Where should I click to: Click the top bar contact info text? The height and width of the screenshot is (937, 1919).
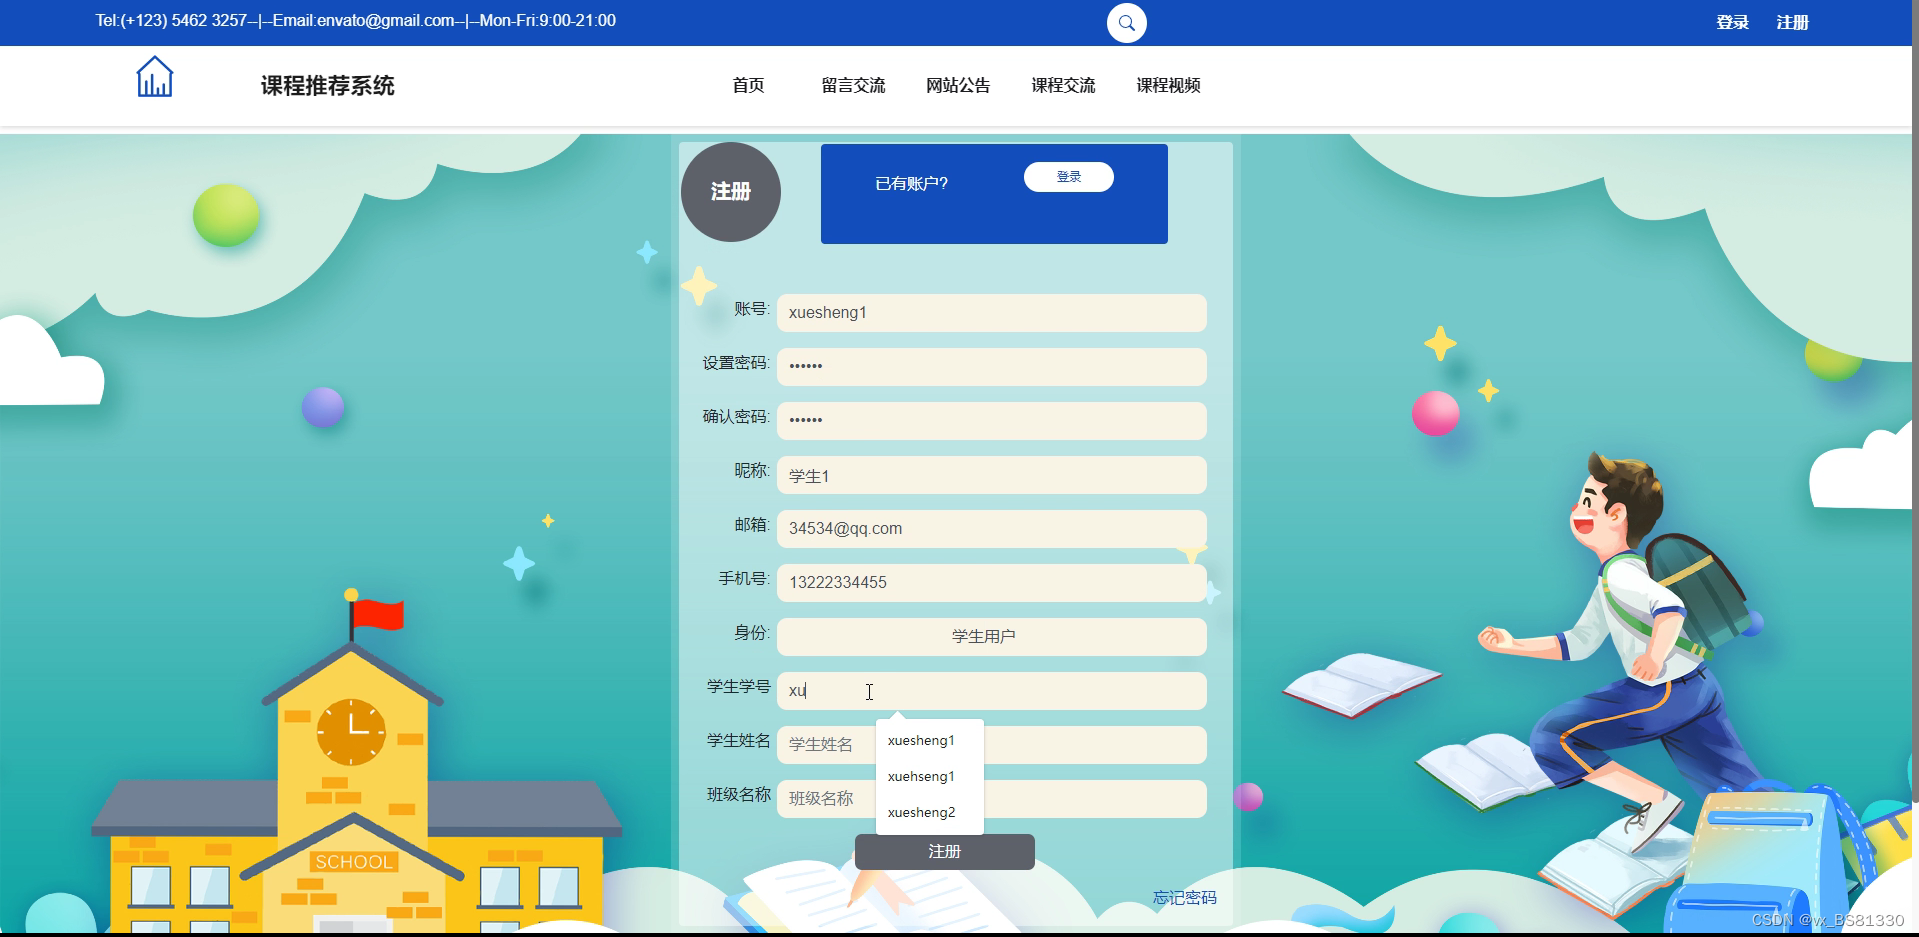point(356,21)
